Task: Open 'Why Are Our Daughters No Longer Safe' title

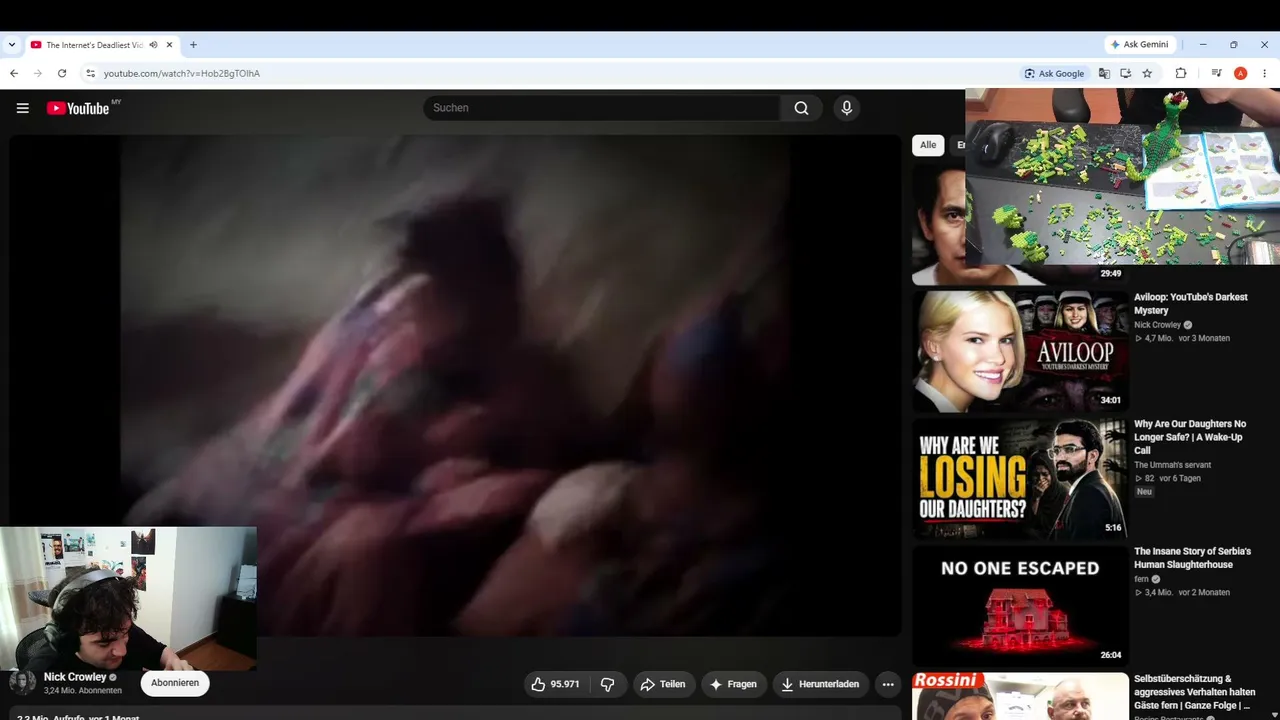Action: click(1190, 437)
